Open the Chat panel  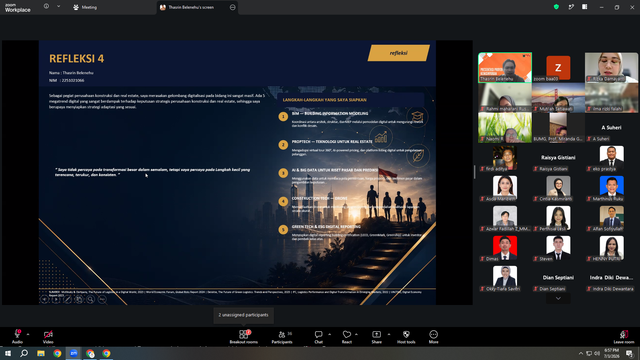(x=318, y=336)
